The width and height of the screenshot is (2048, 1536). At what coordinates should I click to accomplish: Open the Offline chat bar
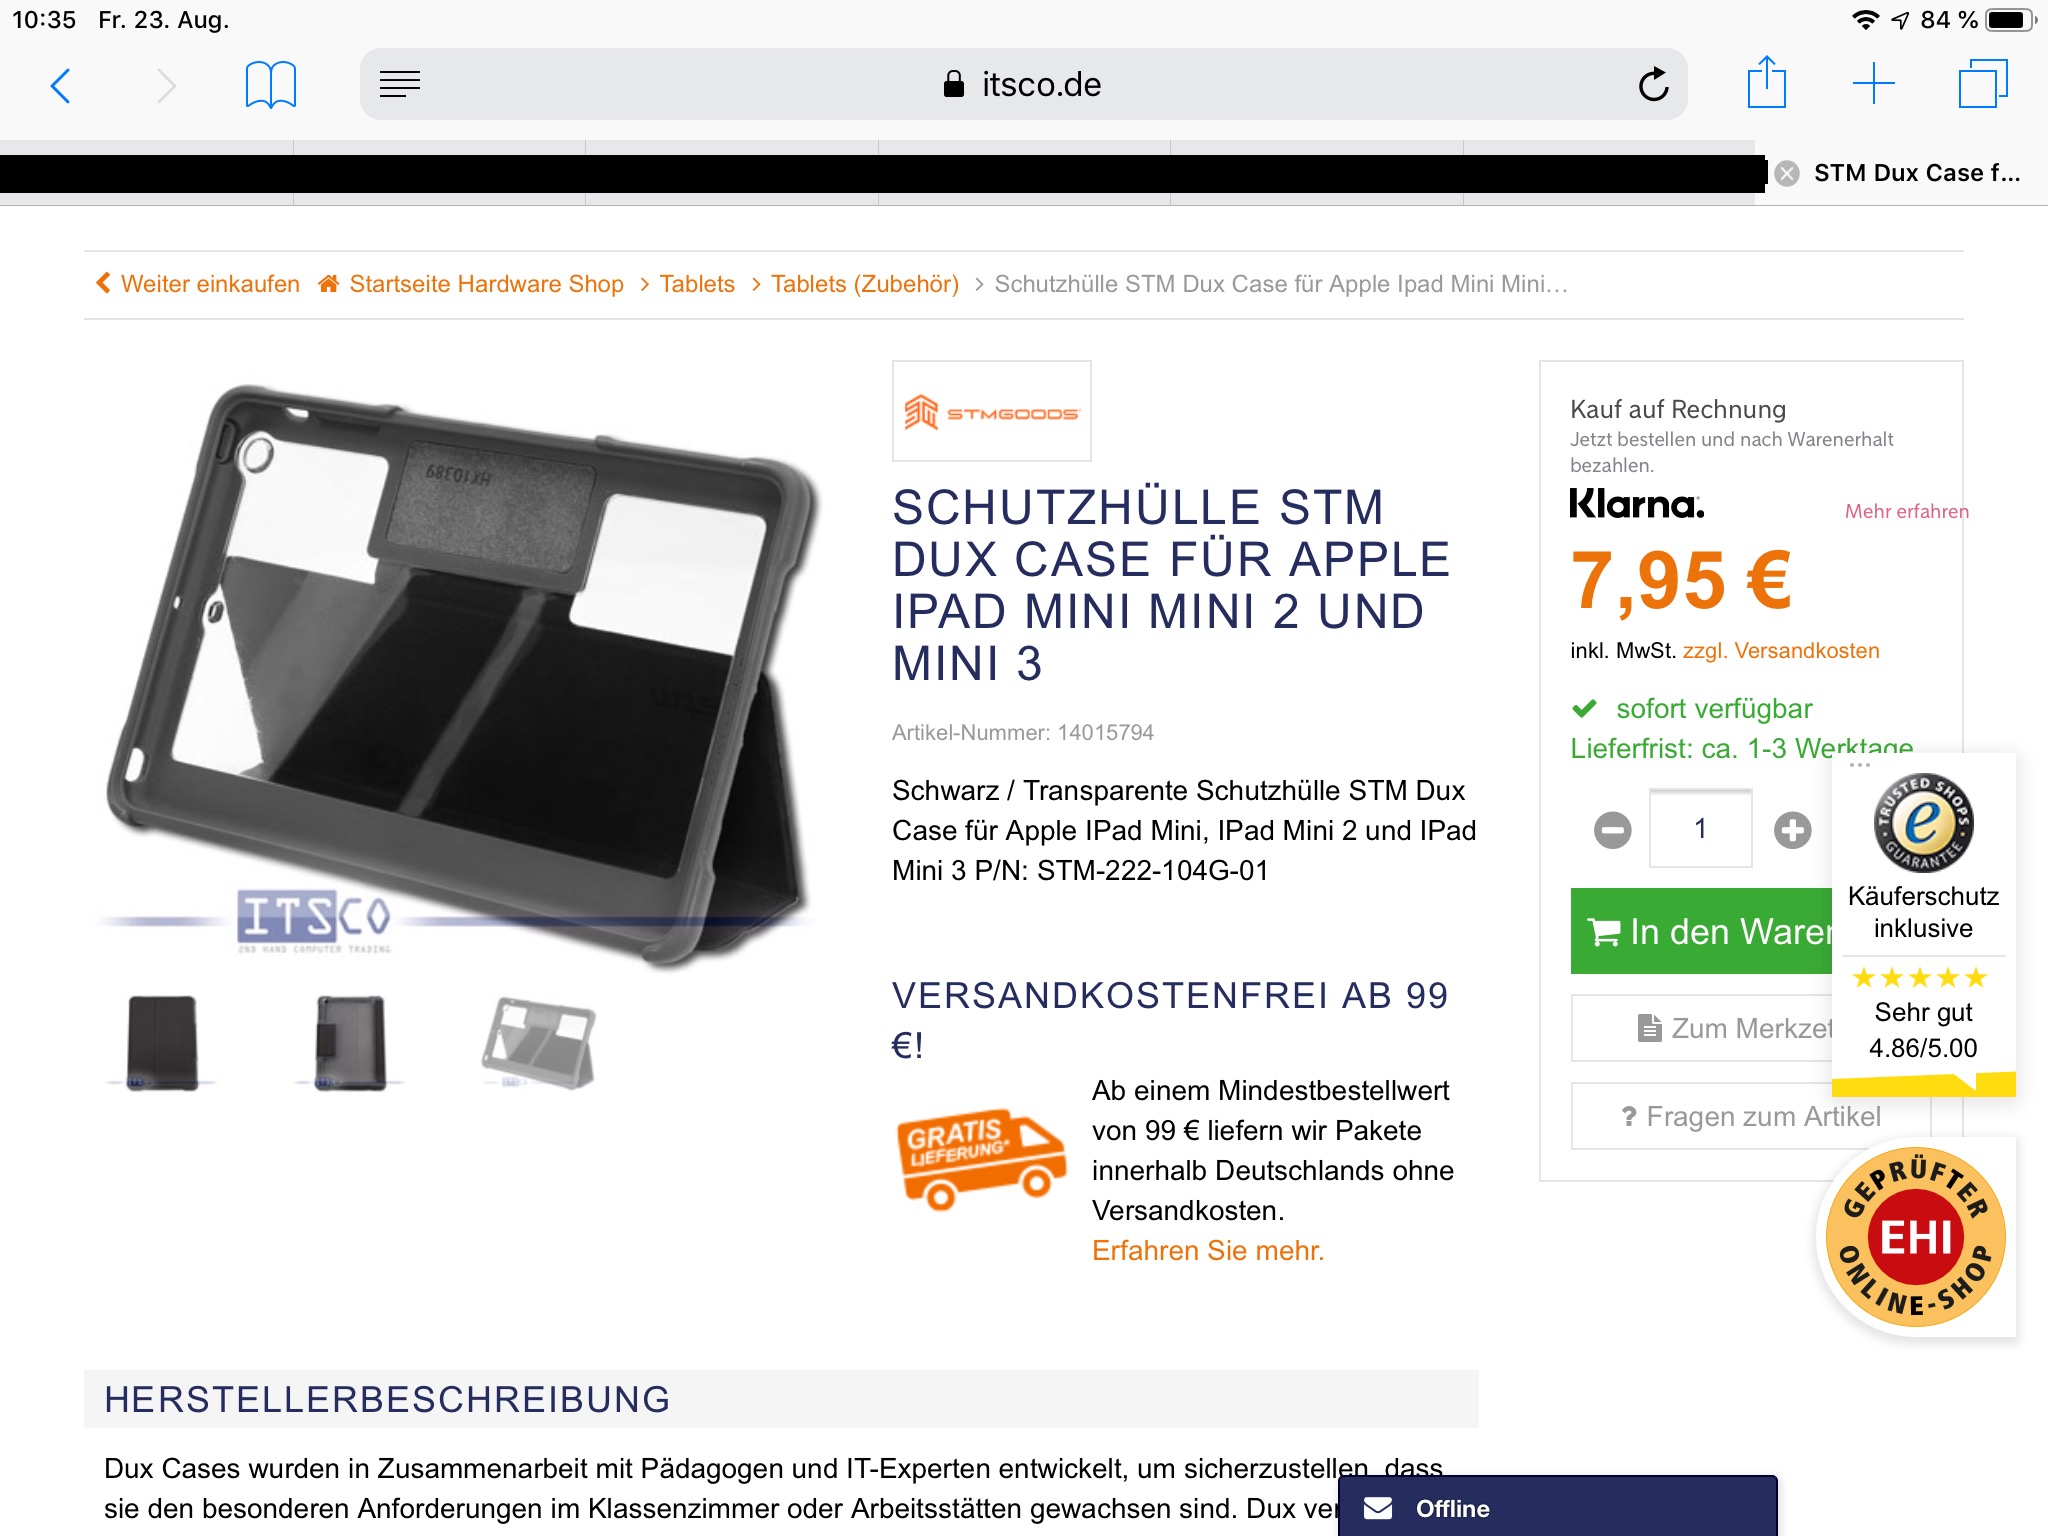tap(1557, 1507)
